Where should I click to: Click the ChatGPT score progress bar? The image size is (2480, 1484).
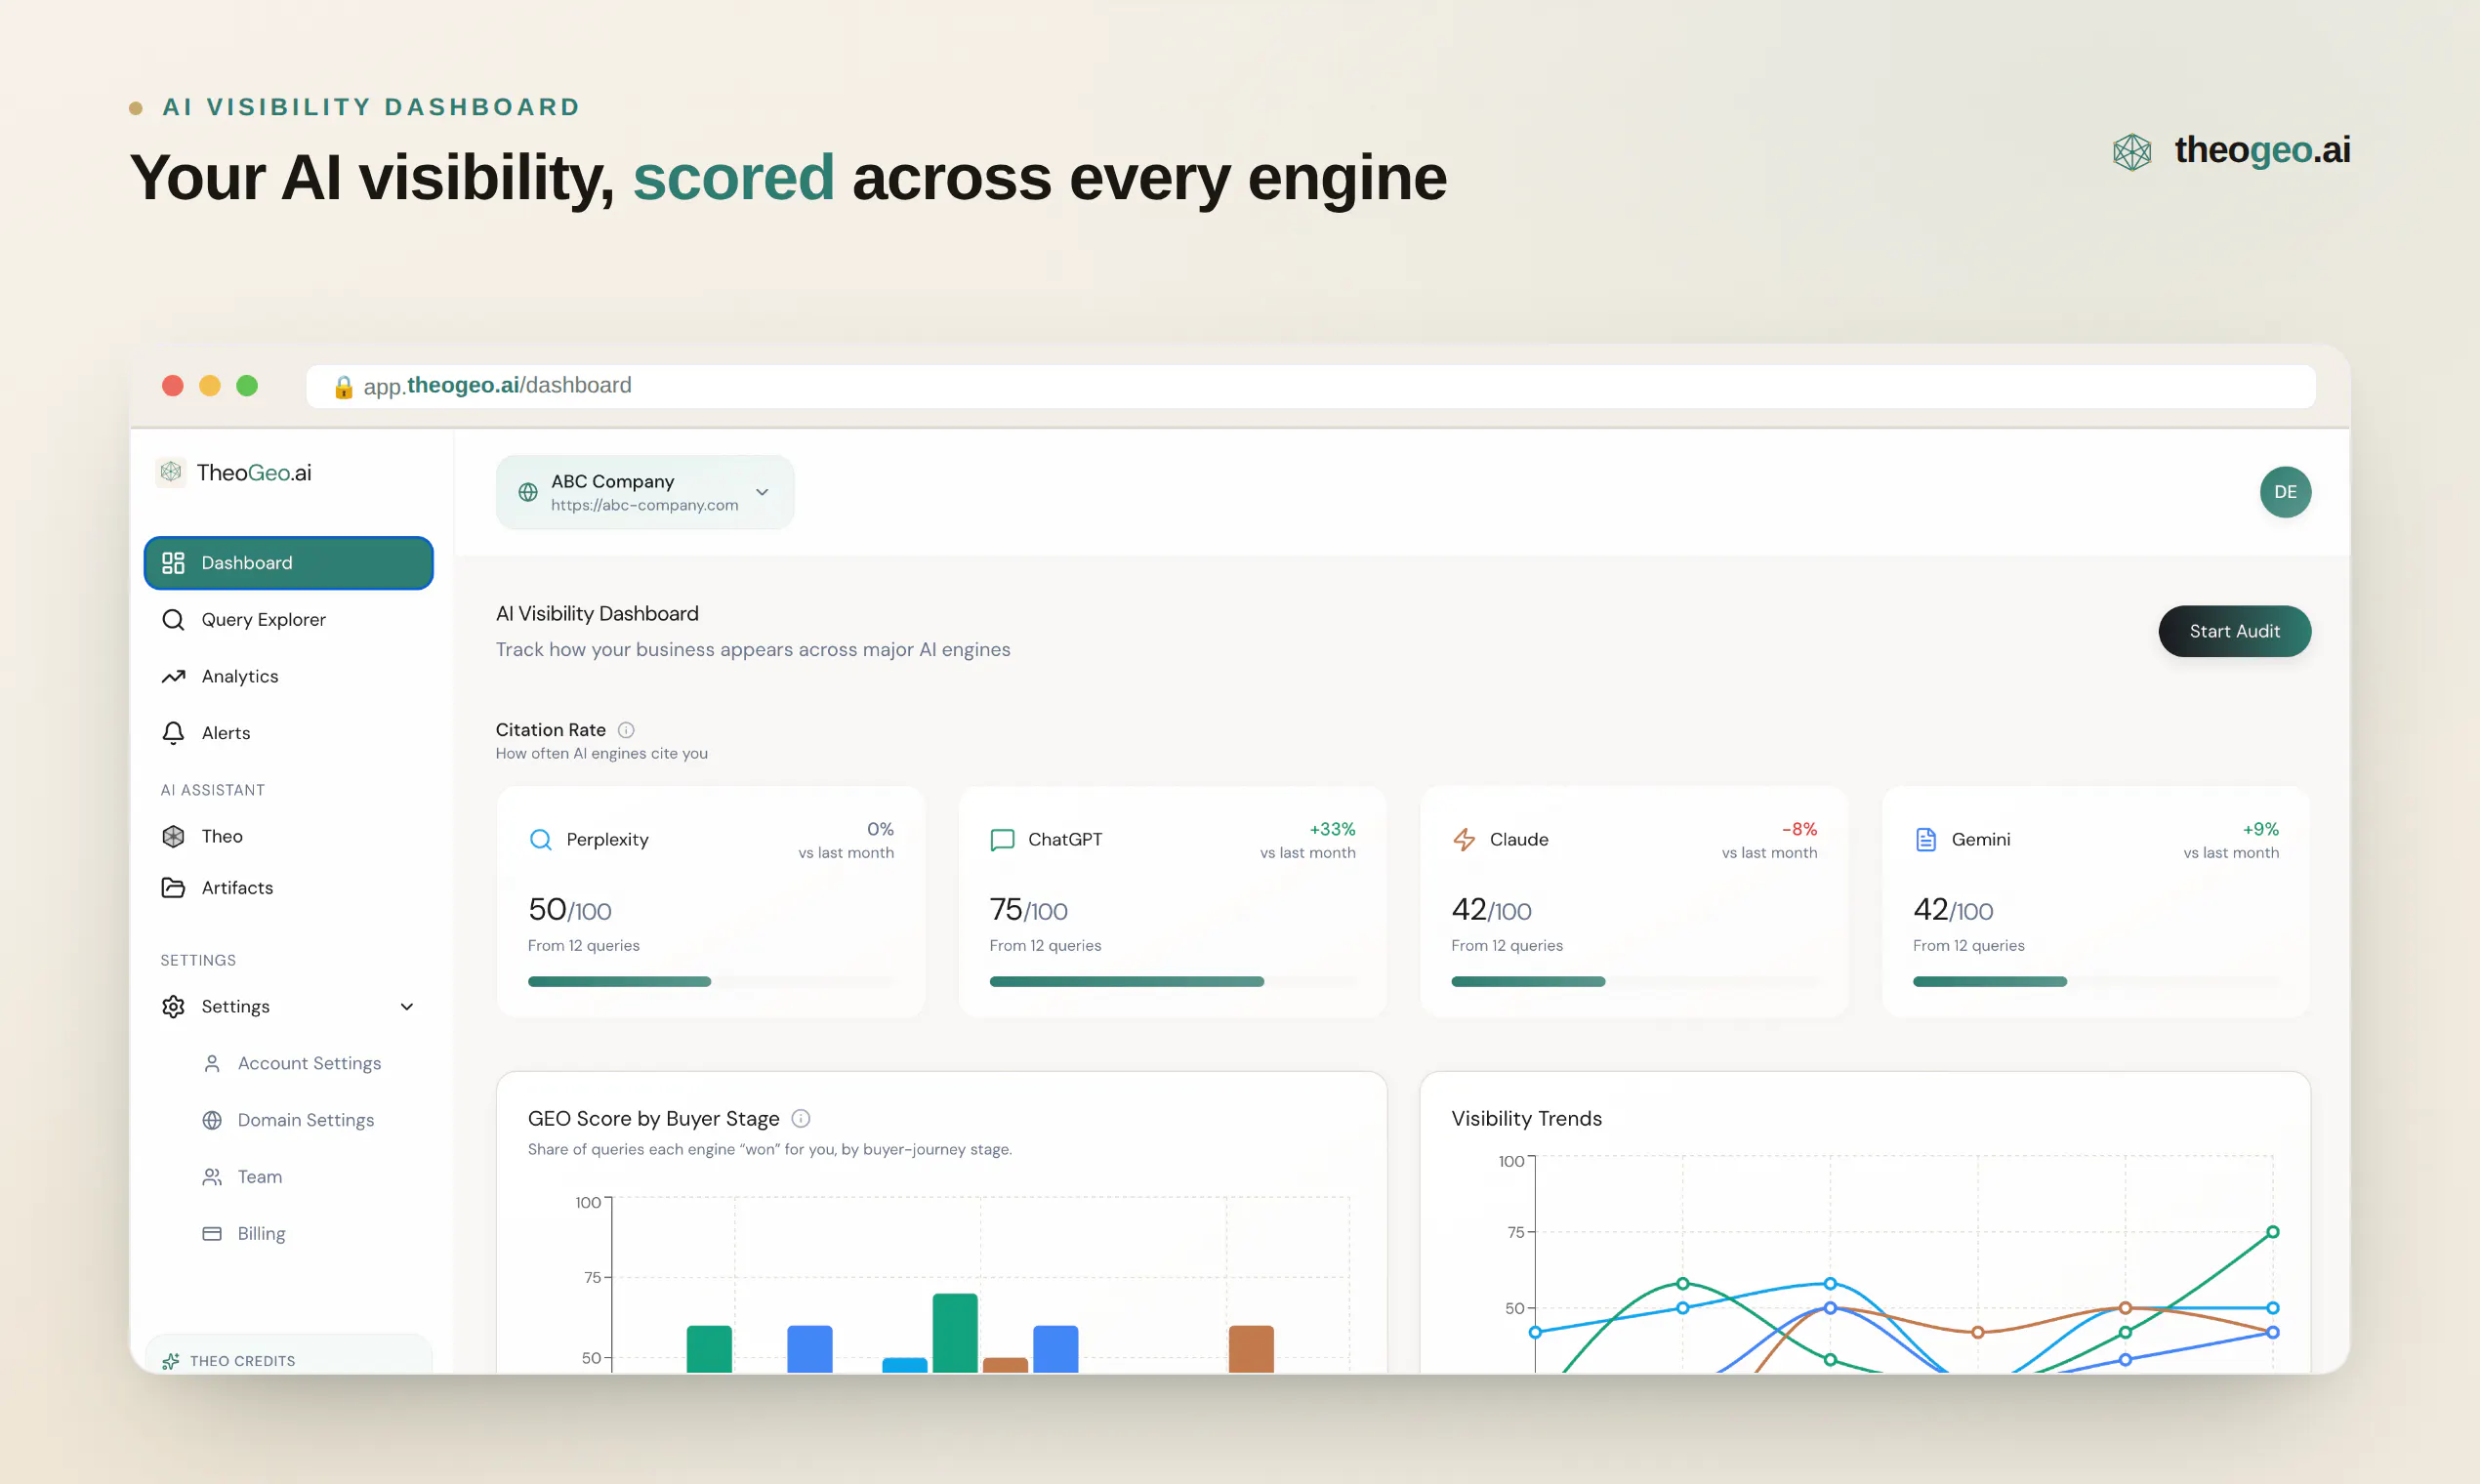(1173, 982)
